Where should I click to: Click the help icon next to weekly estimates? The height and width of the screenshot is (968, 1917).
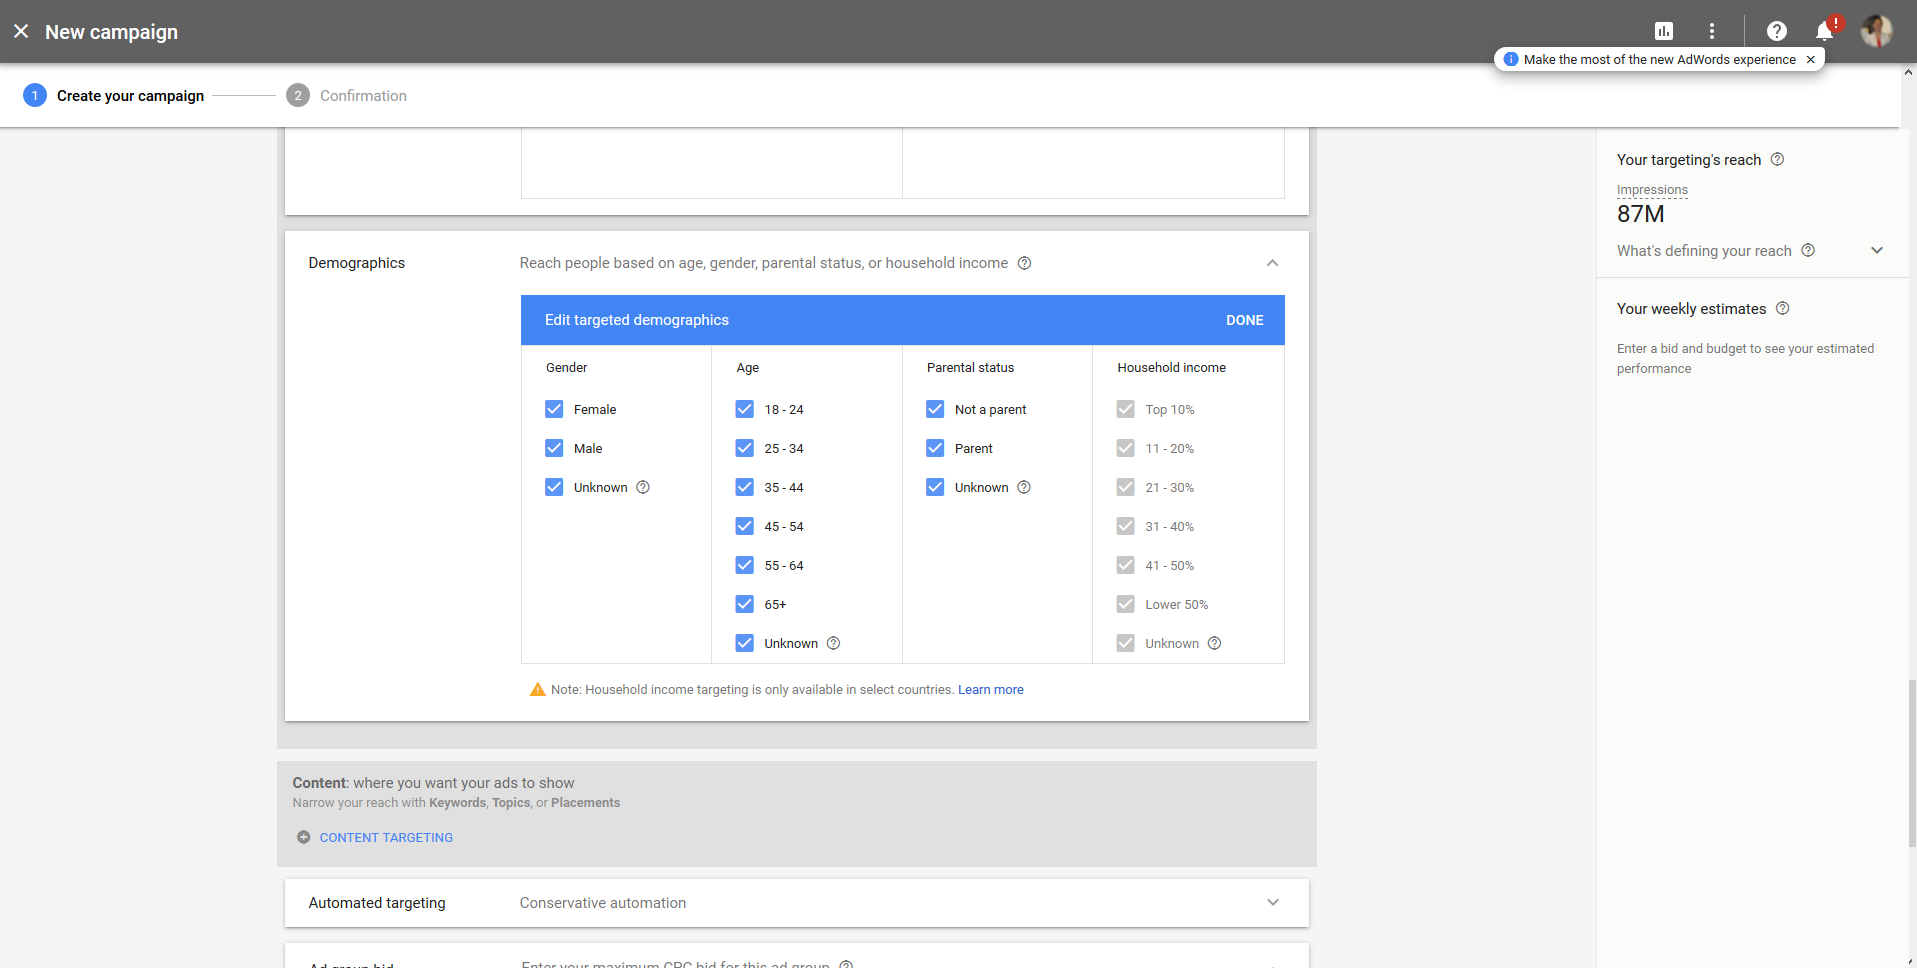coord(1783,308)
